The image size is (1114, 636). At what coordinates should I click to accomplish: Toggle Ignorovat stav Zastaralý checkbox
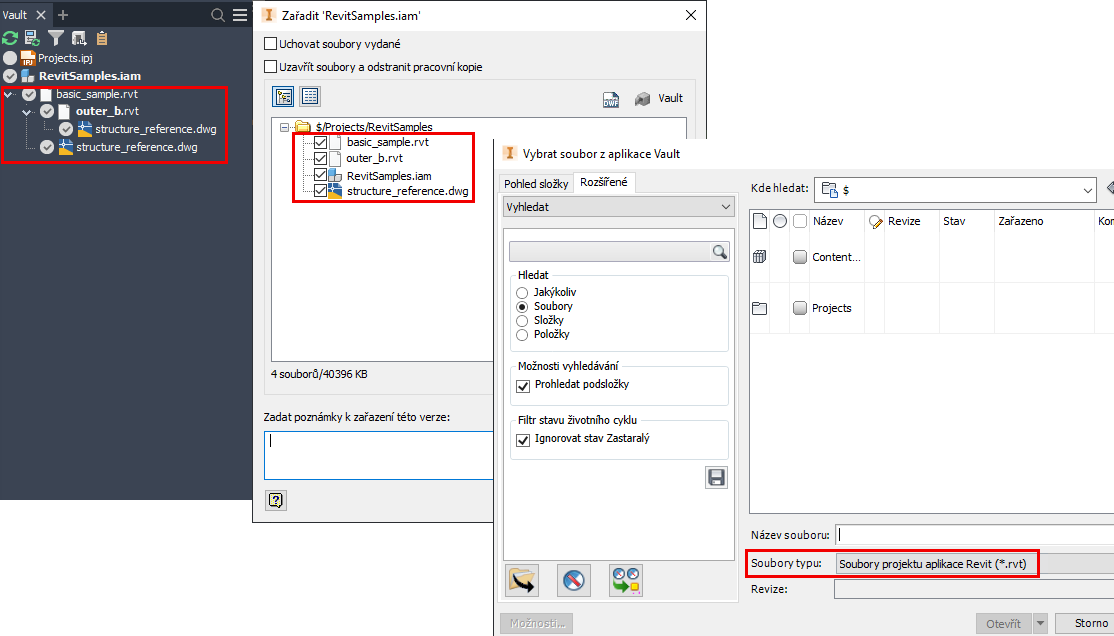(524, 440)
